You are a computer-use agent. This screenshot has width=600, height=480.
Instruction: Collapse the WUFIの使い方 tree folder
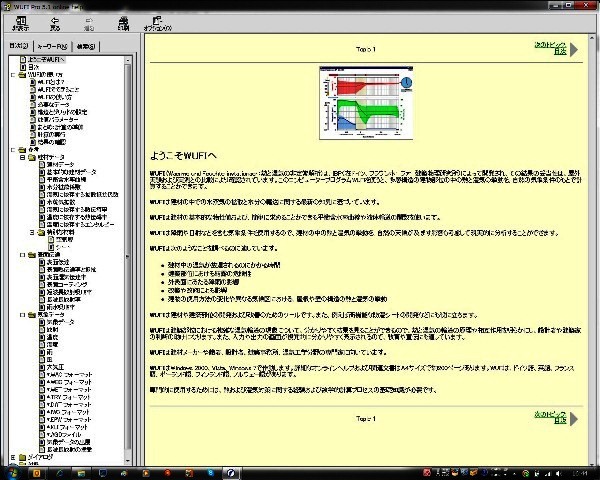(13, 75)
